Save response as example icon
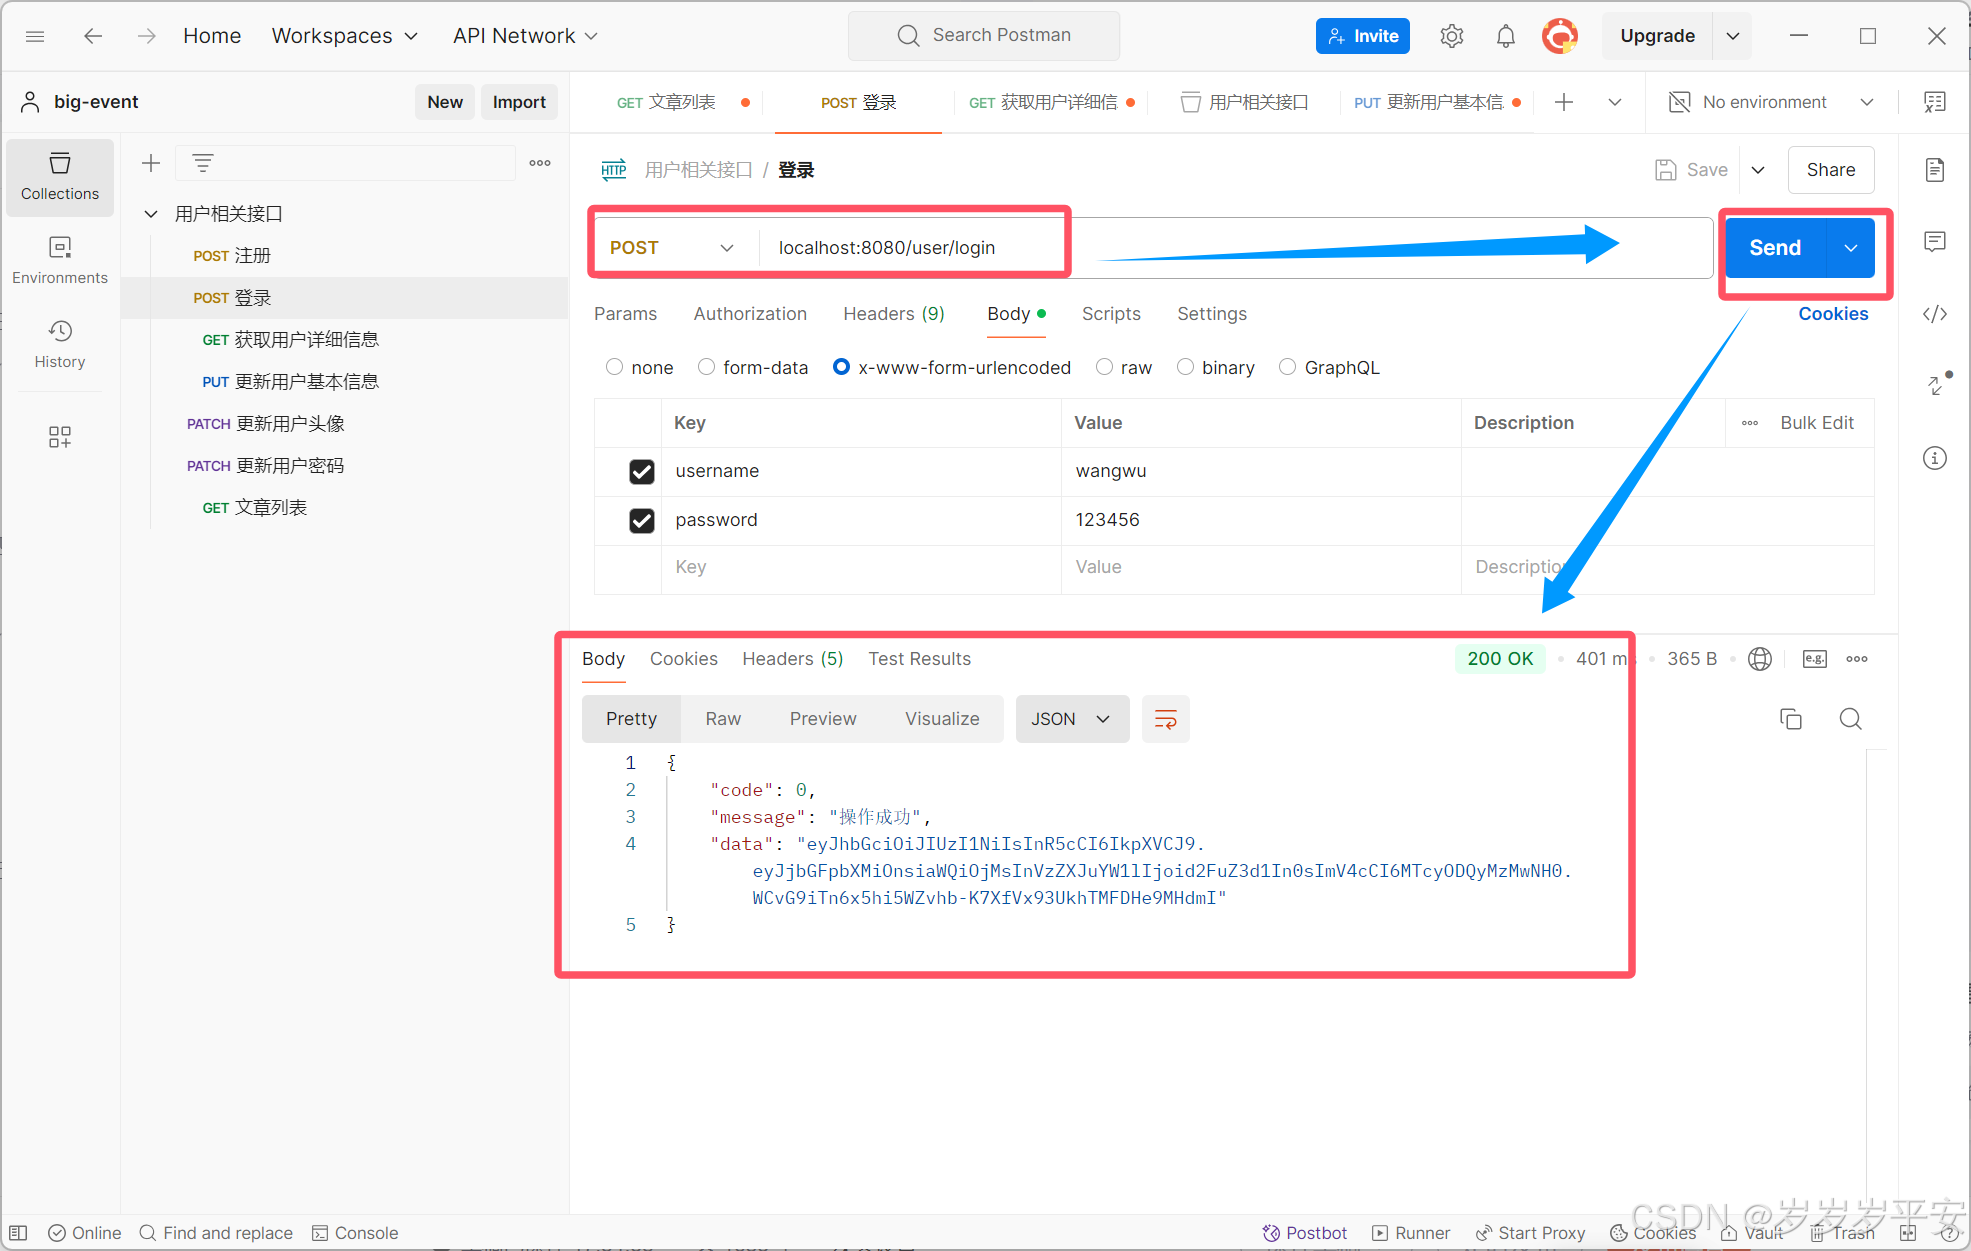The height and width of the screenshot is (1251, 1971). [x=1815, y=659]
